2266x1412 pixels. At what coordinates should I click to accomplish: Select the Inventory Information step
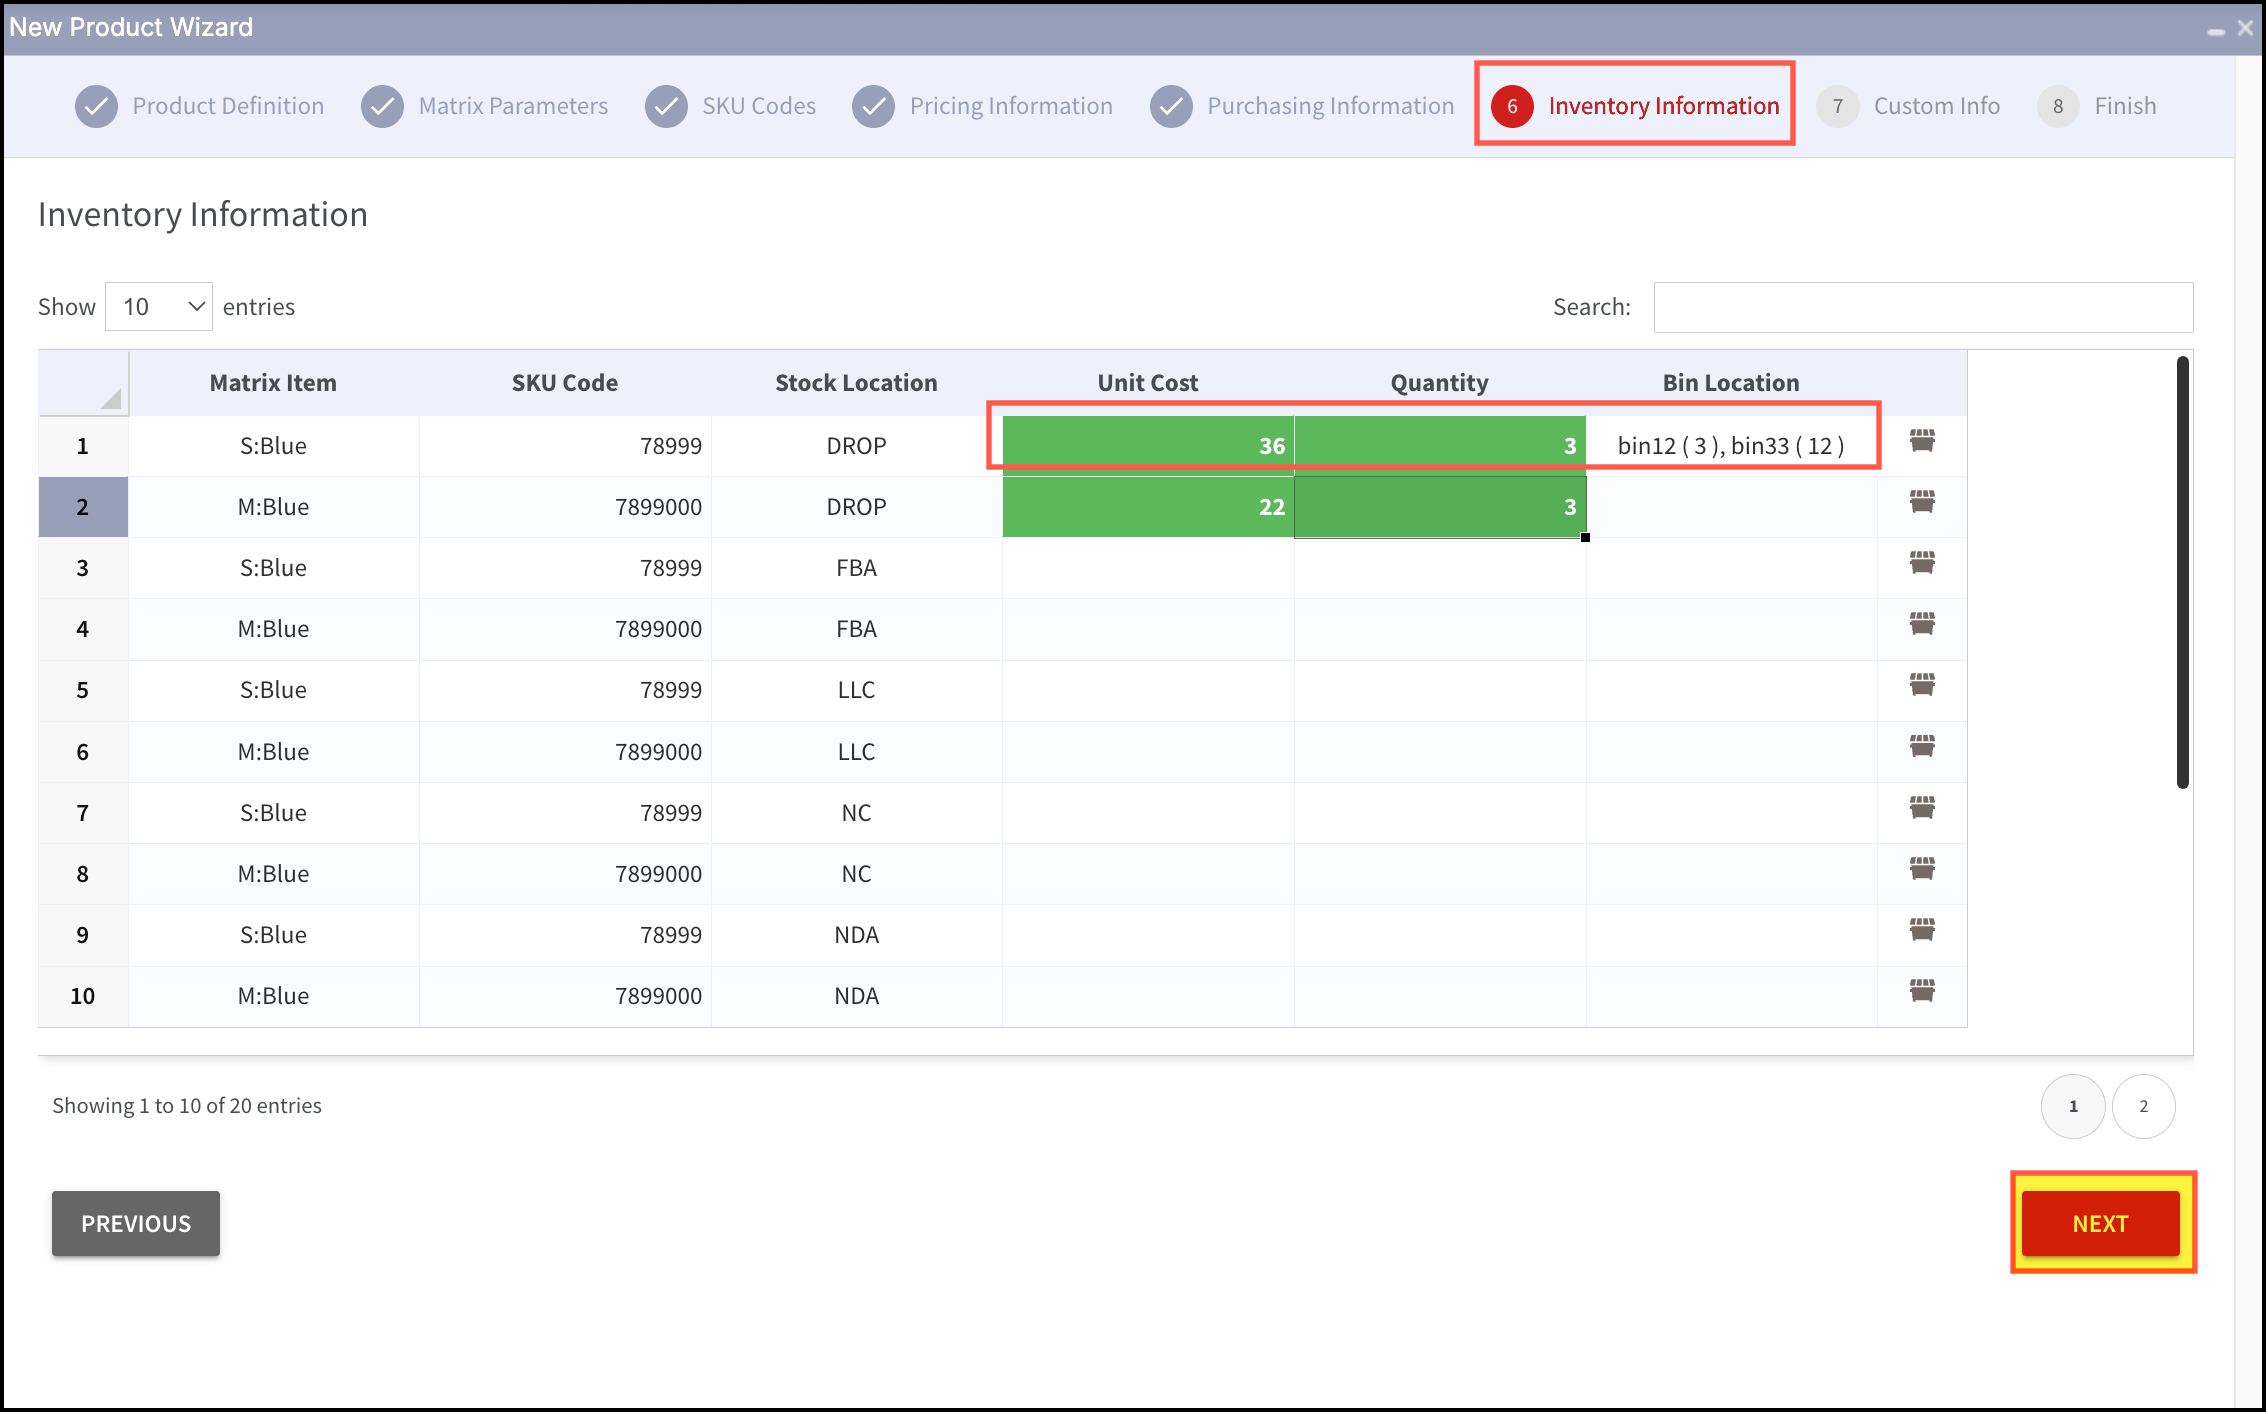coord(1664,106)
